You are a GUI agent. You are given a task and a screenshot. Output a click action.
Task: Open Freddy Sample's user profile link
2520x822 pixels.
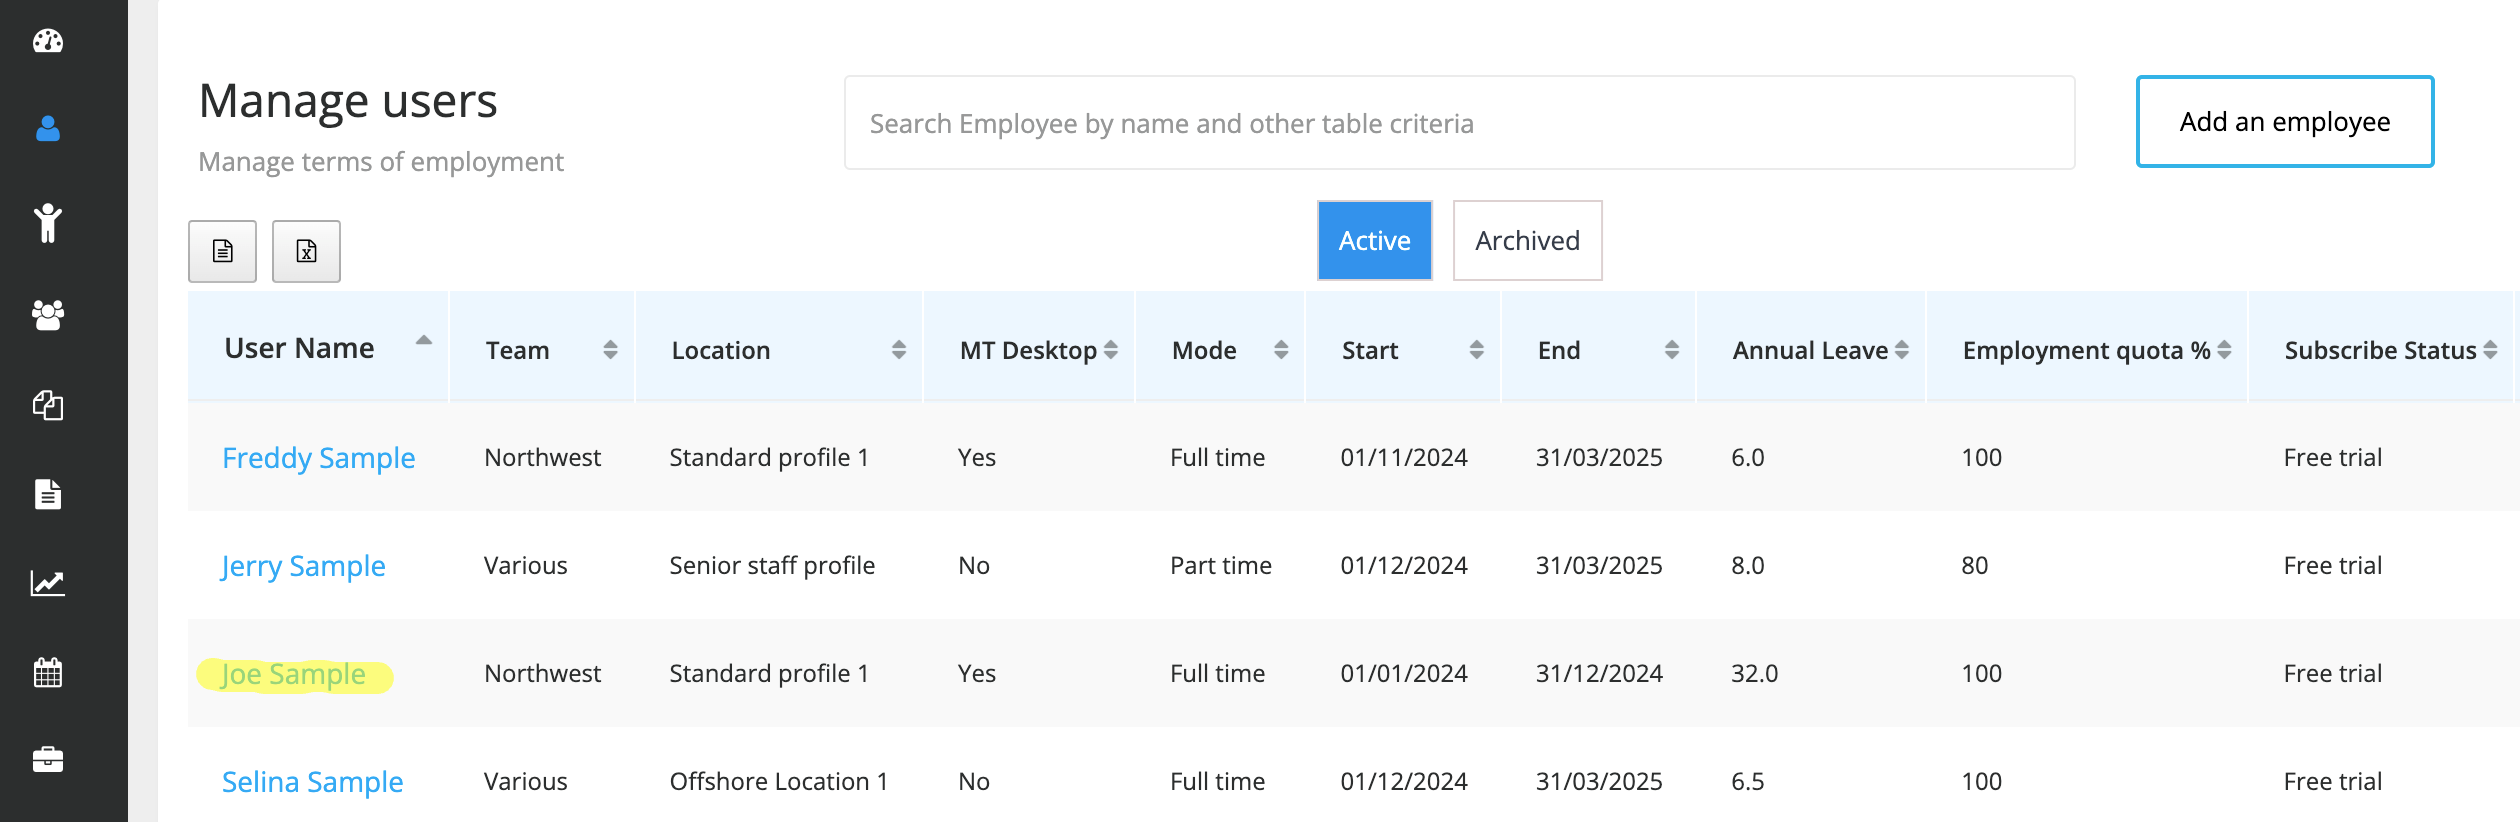(x=318, y=458)
